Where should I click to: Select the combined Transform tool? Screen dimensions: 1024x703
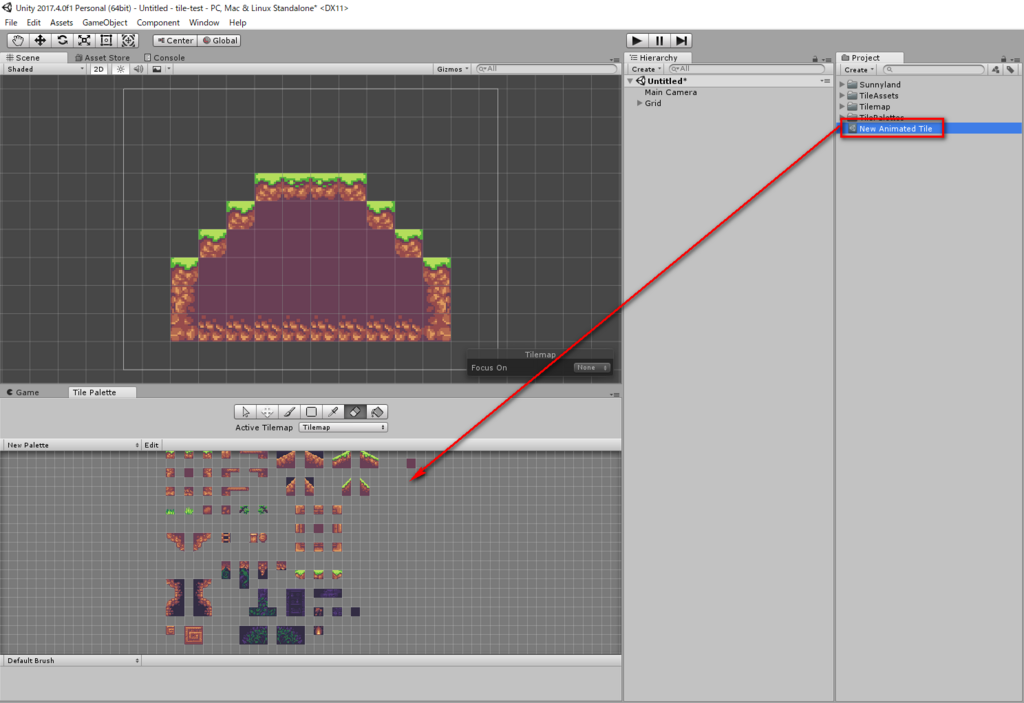click(129, 41)
